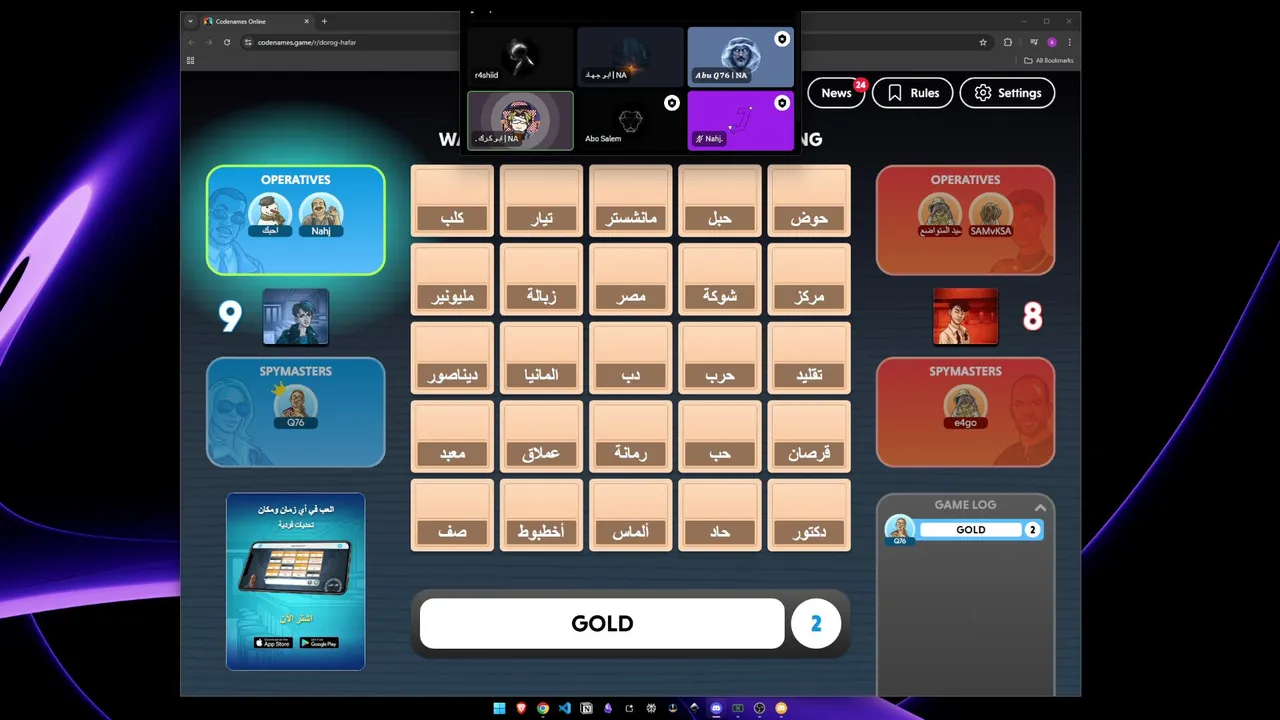Tap the مصر card
Viewport: 1280px width, 720px height.
[x=631, y=280]
